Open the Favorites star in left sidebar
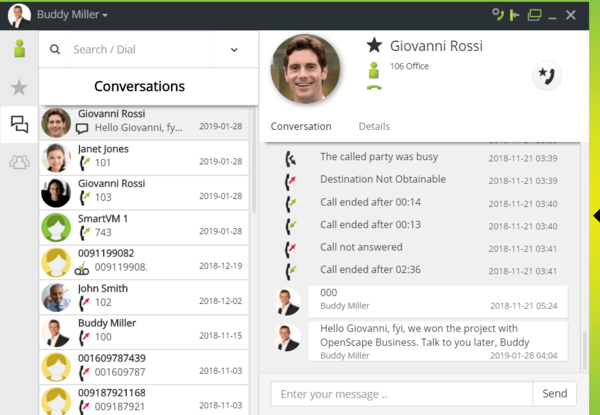This screenshot has height=415, width=600. [19, 88]
